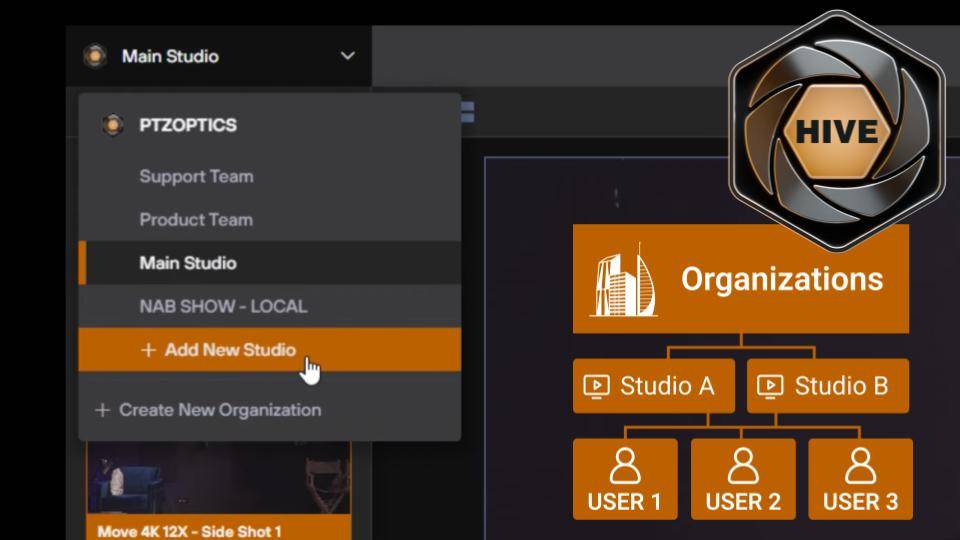Select the PTZOPTICS organization heading
Image resolution: width=960 pixels, height=540 pixels.
click(x=188, y=125)
